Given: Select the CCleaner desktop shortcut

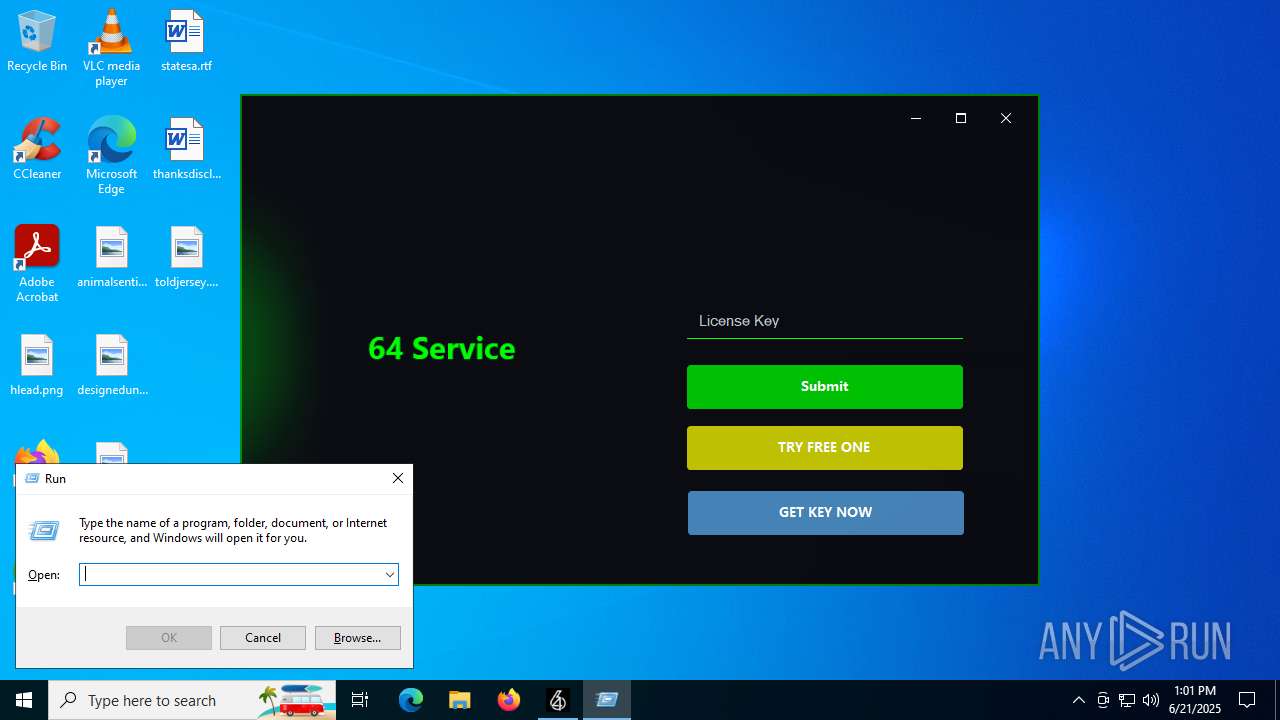Looking at the screenshot, I should click(37, 149).
